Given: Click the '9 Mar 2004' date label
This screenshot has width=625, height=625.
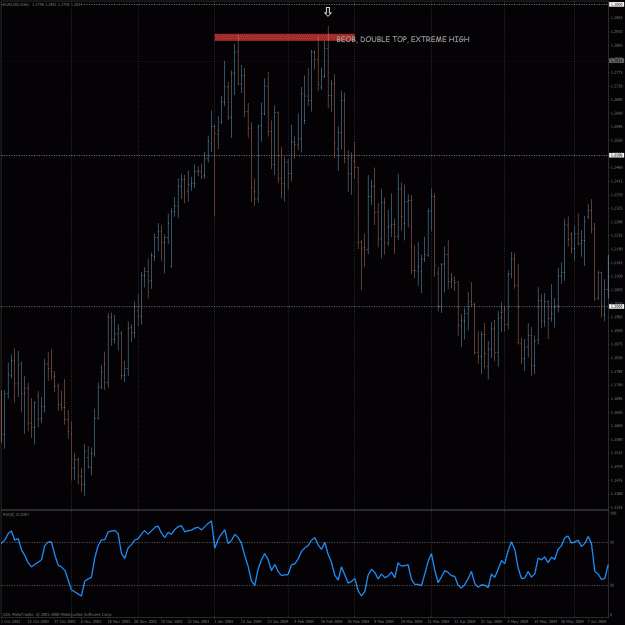Looking at the screenshot, I should pyautogui.click(x=384, y=621).
